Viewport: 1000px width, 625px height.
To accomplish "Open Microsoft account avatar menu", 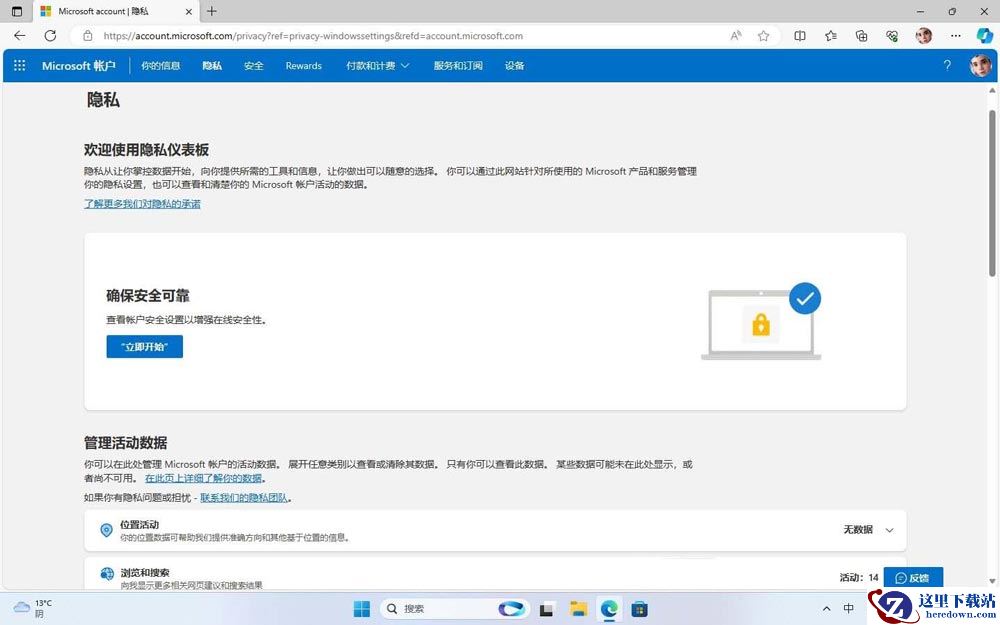I will coord(980,65).
